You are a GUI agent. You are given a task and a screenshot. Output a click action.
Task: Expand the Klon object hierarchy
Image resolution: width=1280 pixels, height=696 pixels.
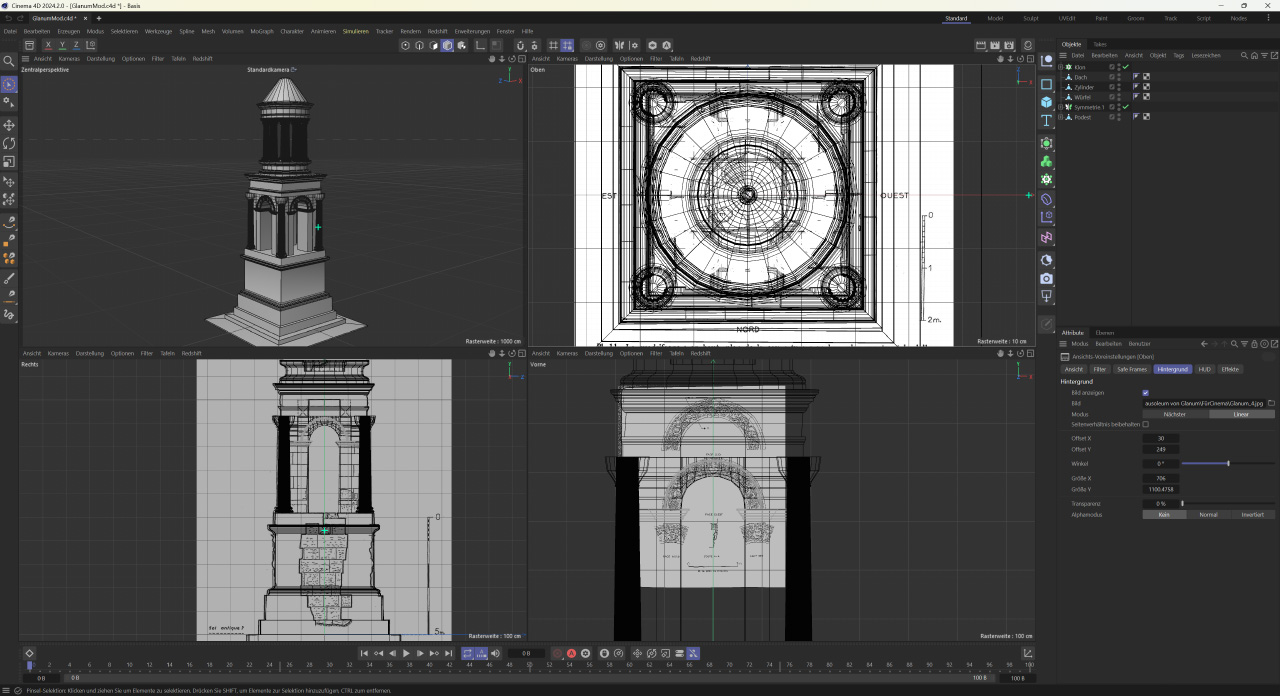pos(1061,67)
